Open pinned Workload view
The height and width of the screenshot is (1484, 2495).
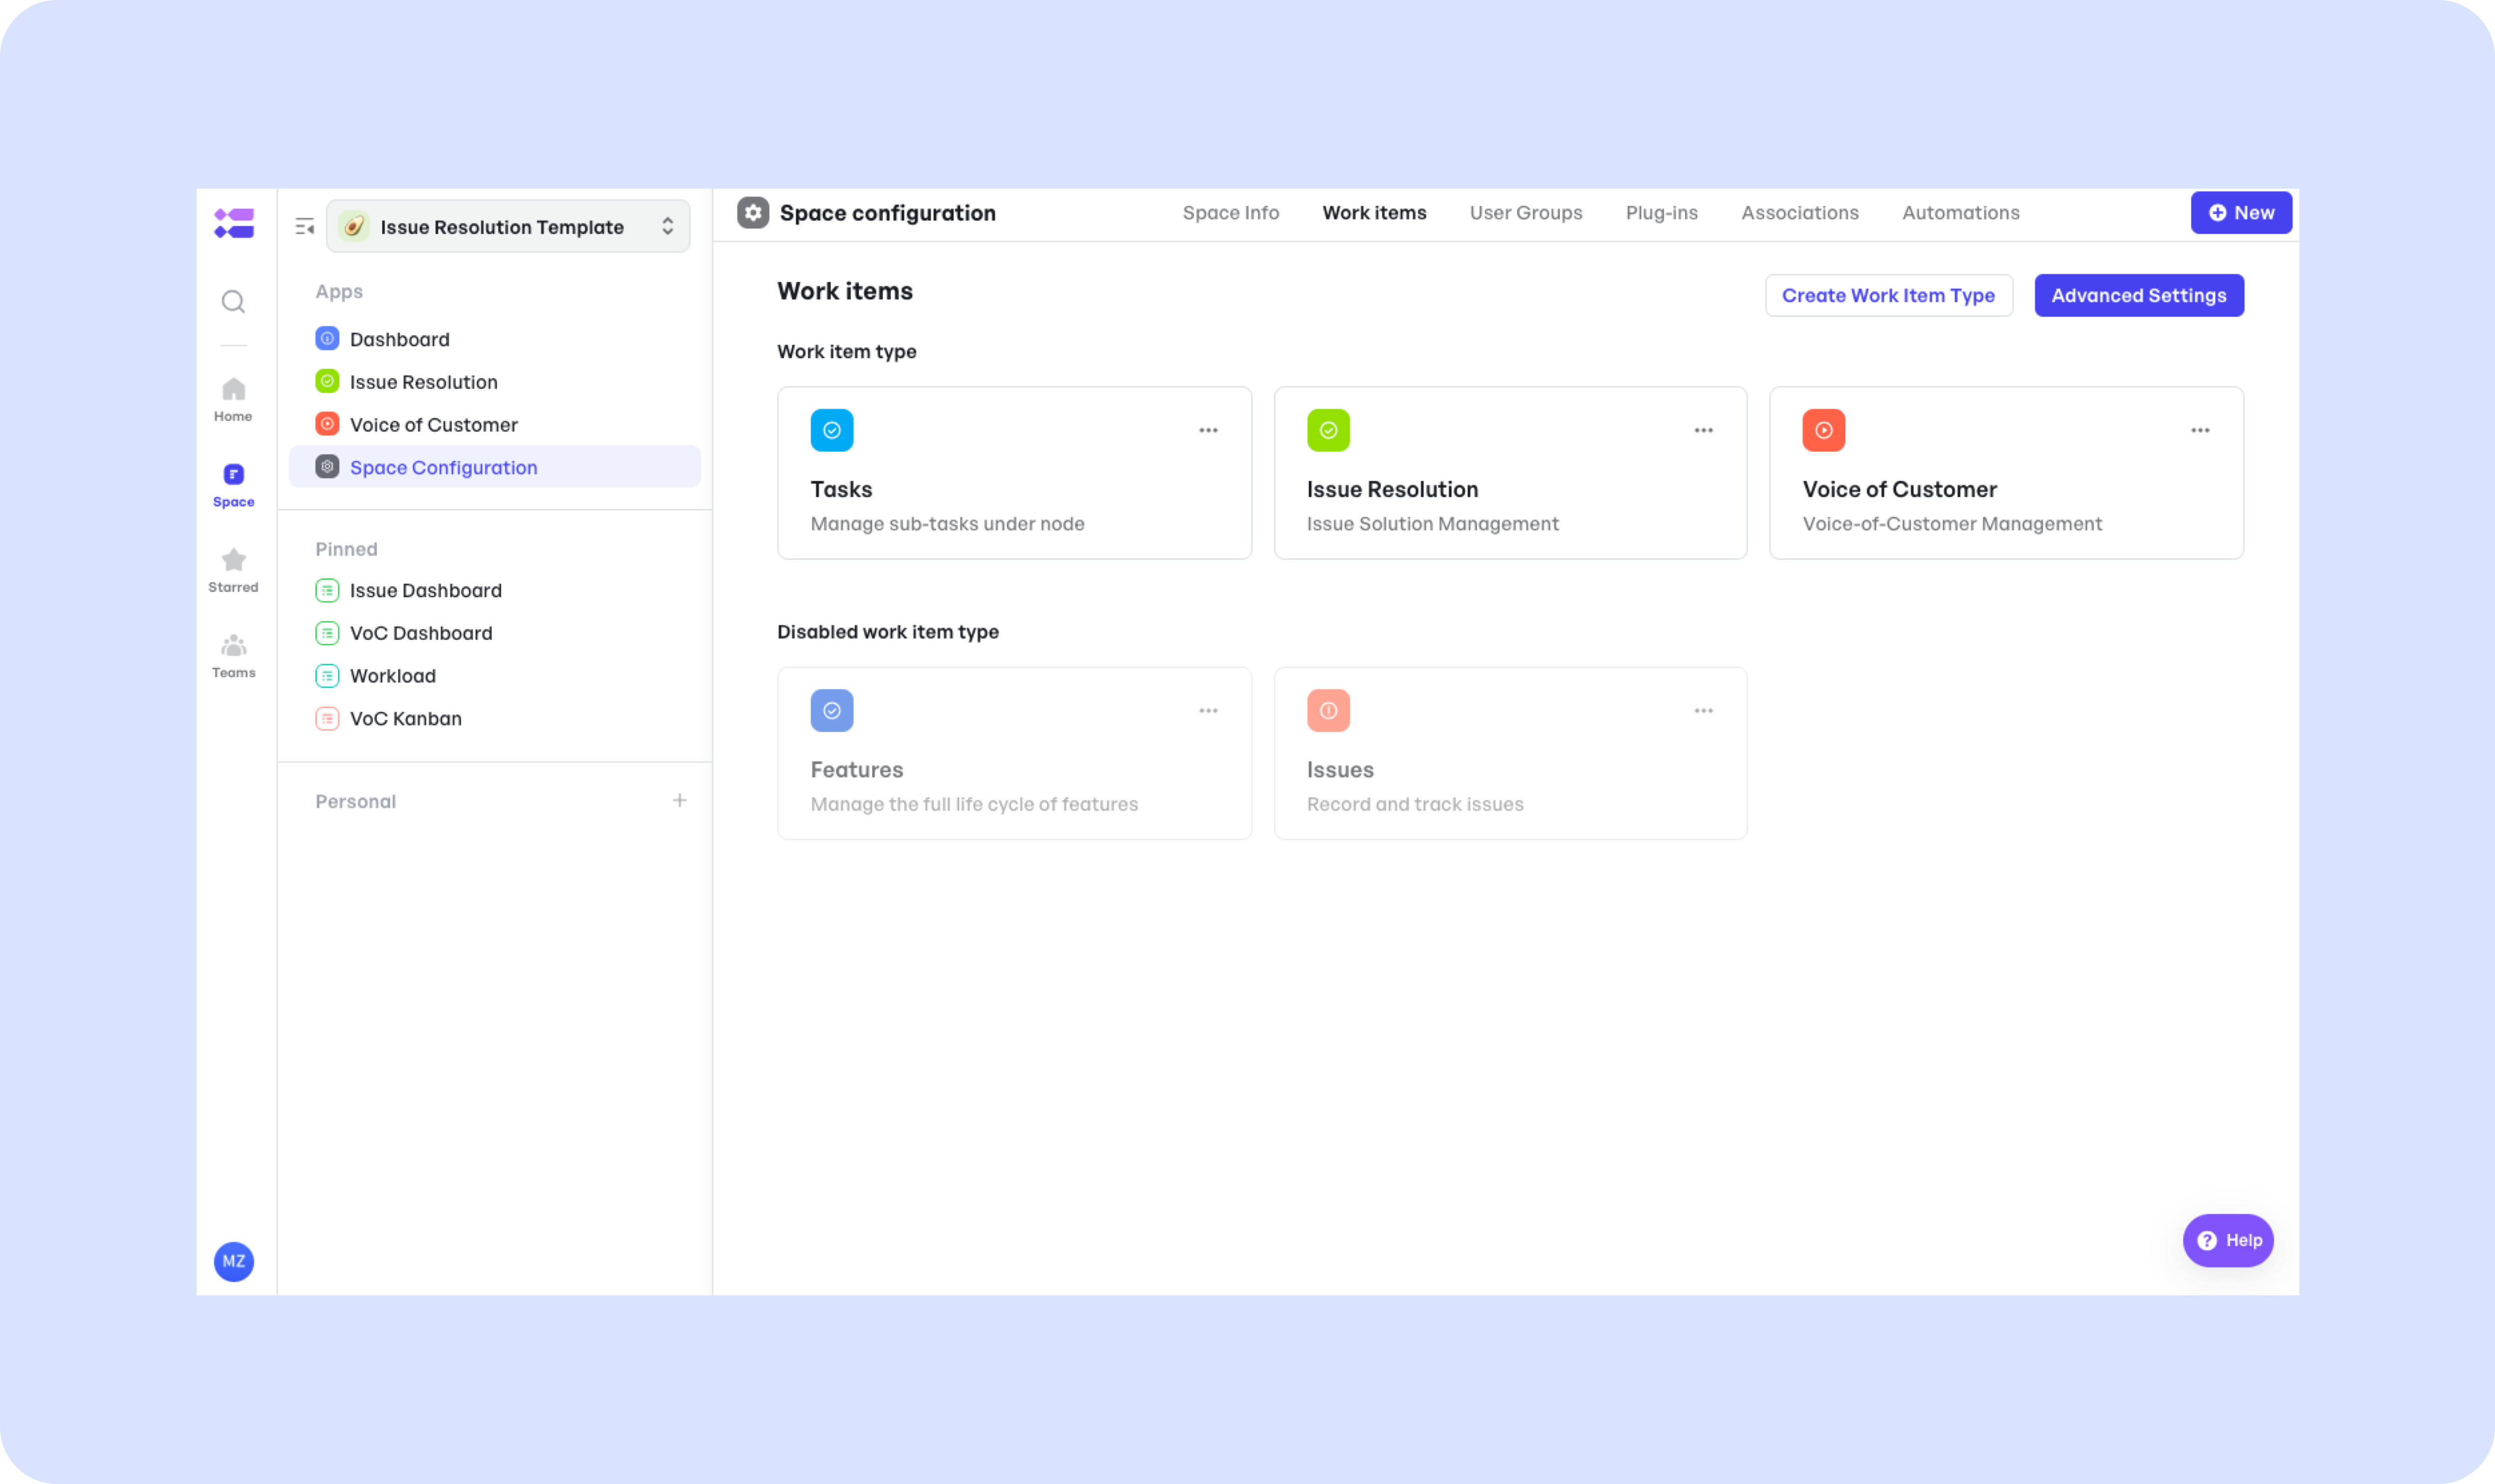pyautogui.click(x=495, y=676)
